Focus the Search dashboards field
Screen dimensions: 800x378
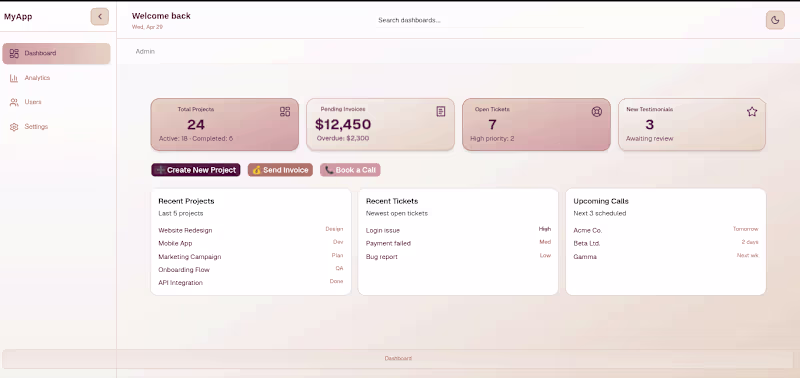point(480,20)
